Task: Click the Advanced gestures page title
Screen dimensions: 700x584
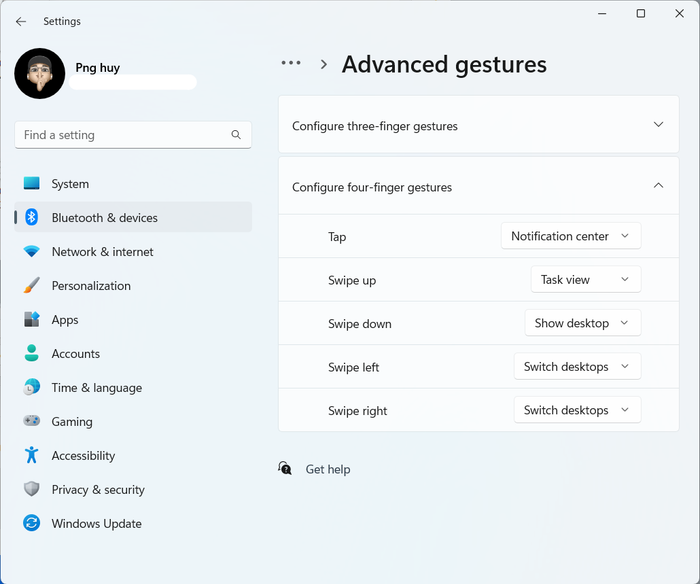Action: click(x=444, y=64)
